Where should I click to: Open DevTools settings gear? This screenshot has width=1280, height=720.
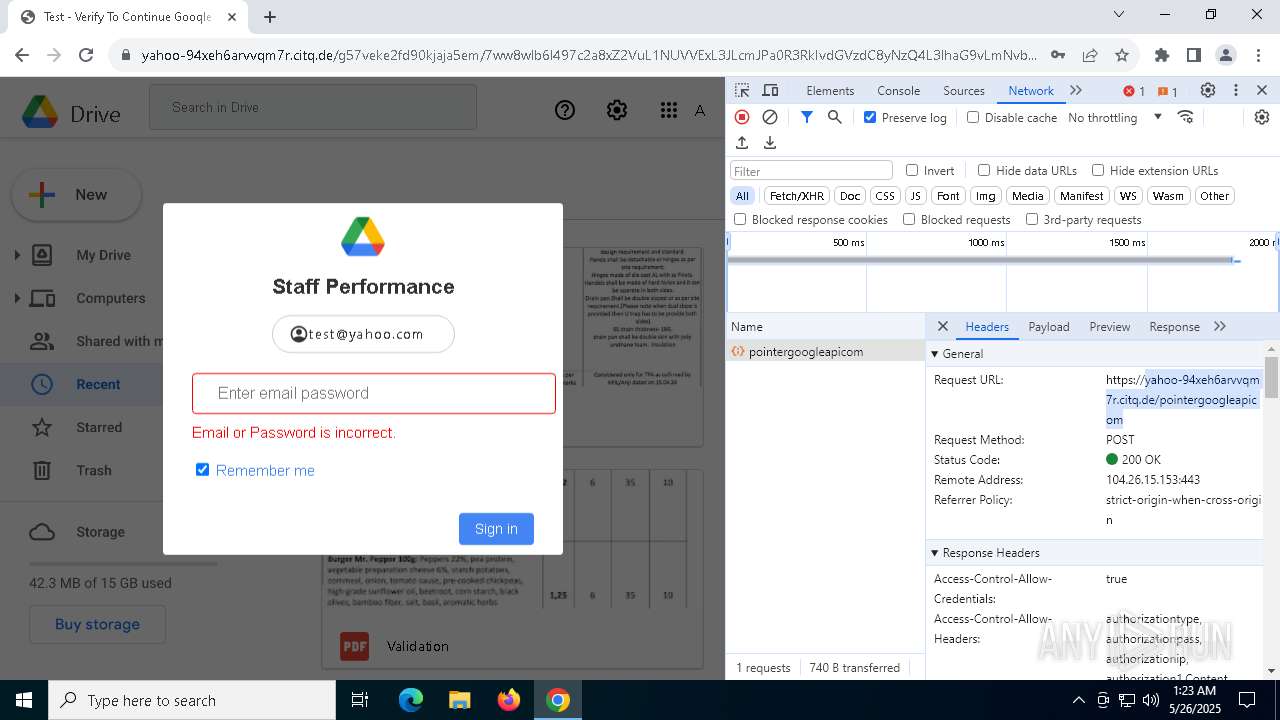1208,90
